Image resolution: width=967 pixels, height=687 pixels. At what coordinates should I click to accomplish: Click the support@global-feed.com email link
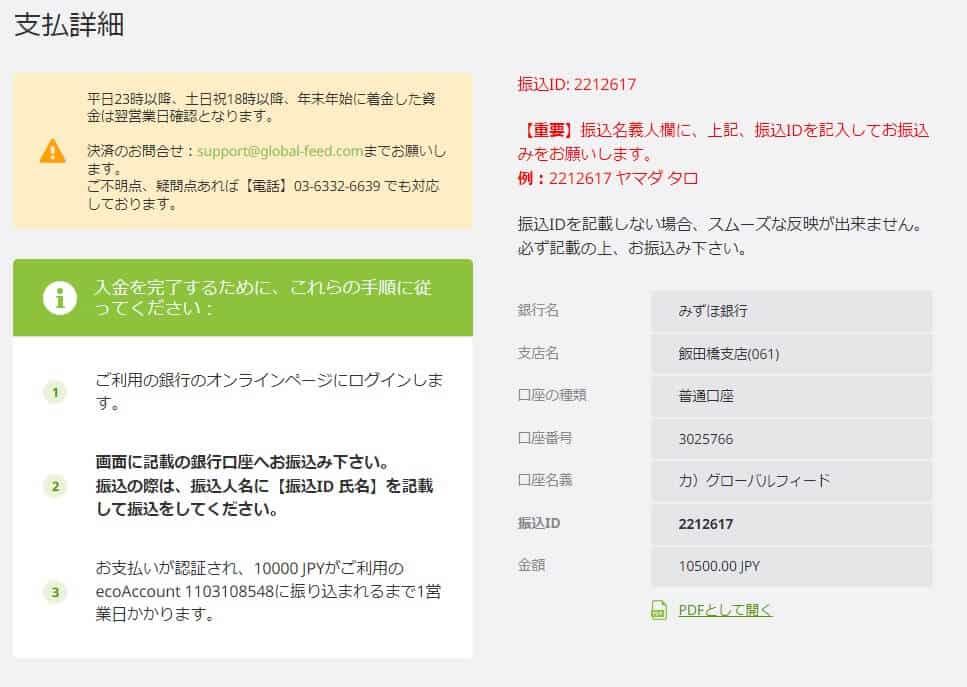280,151
